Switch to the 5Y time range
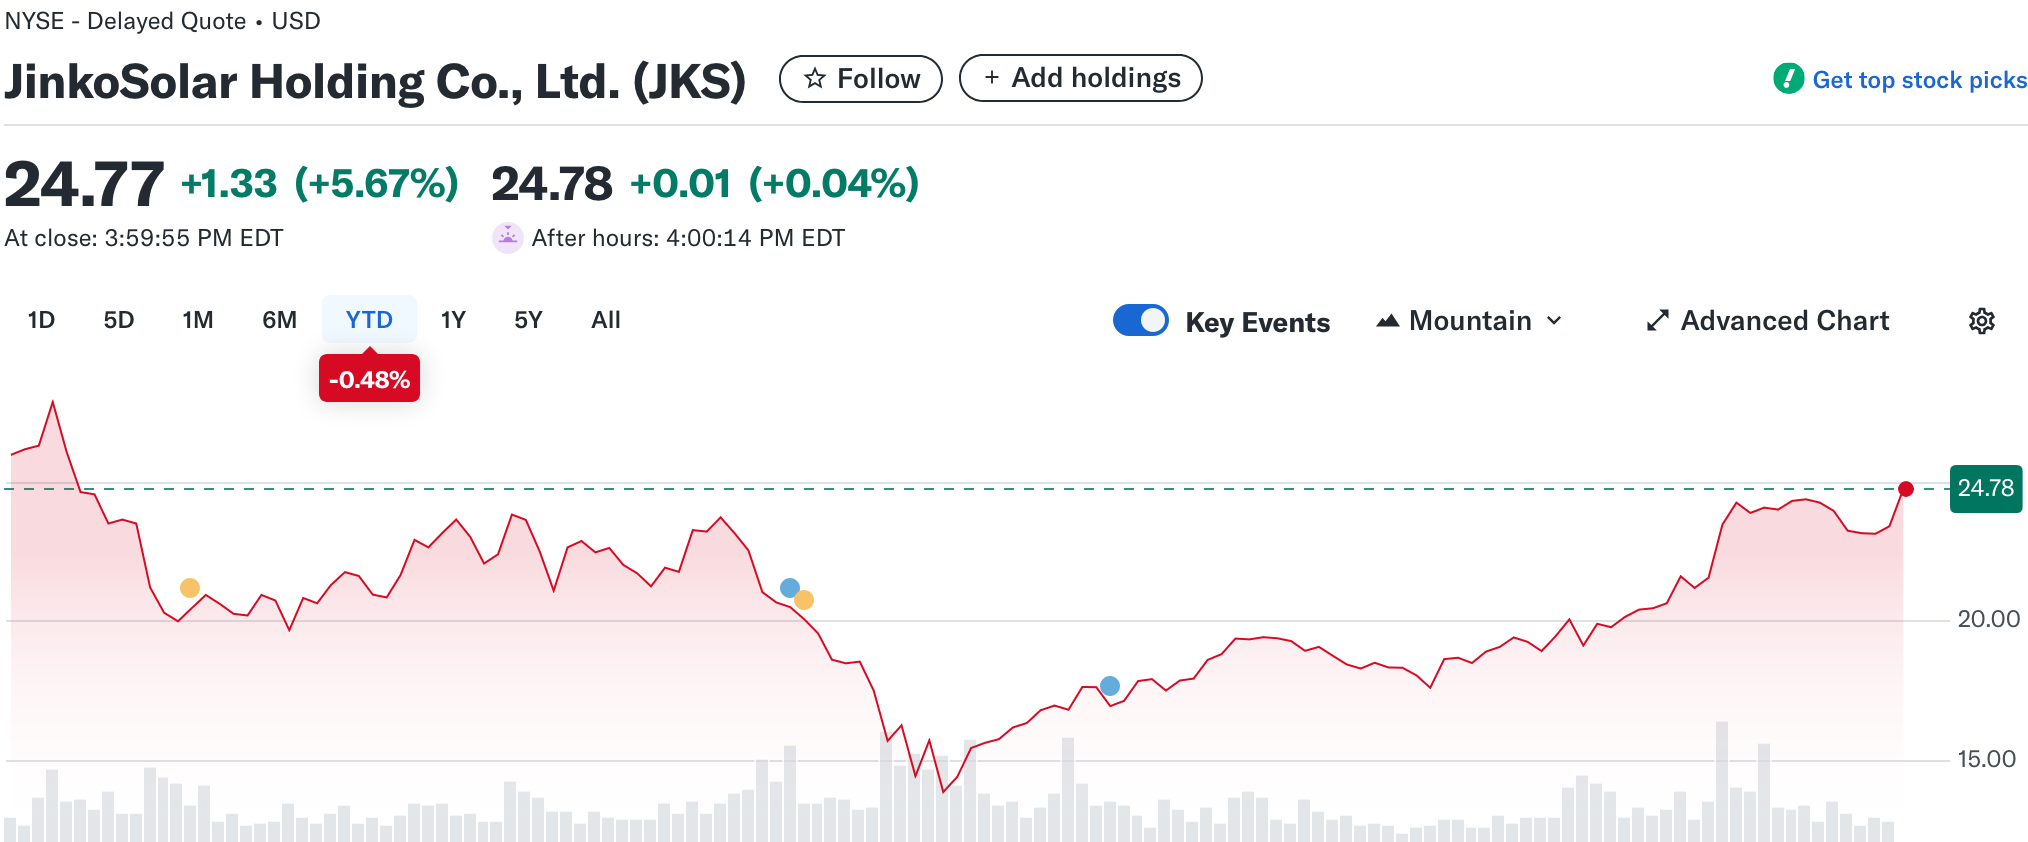Viewport: 2028px width, 842px height. point(528,320)
